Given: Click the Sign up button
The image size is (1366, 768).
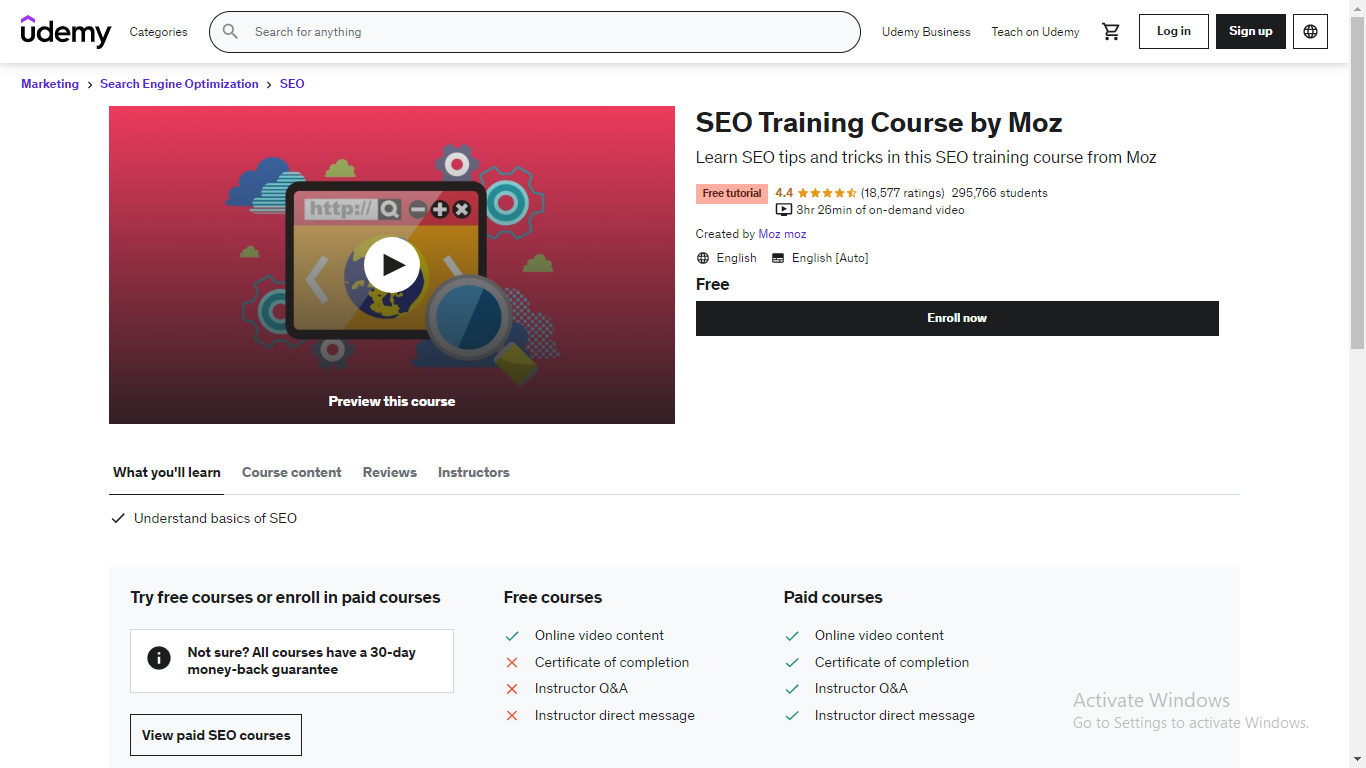Looking at the screenshot, I should coord(1251,32).
